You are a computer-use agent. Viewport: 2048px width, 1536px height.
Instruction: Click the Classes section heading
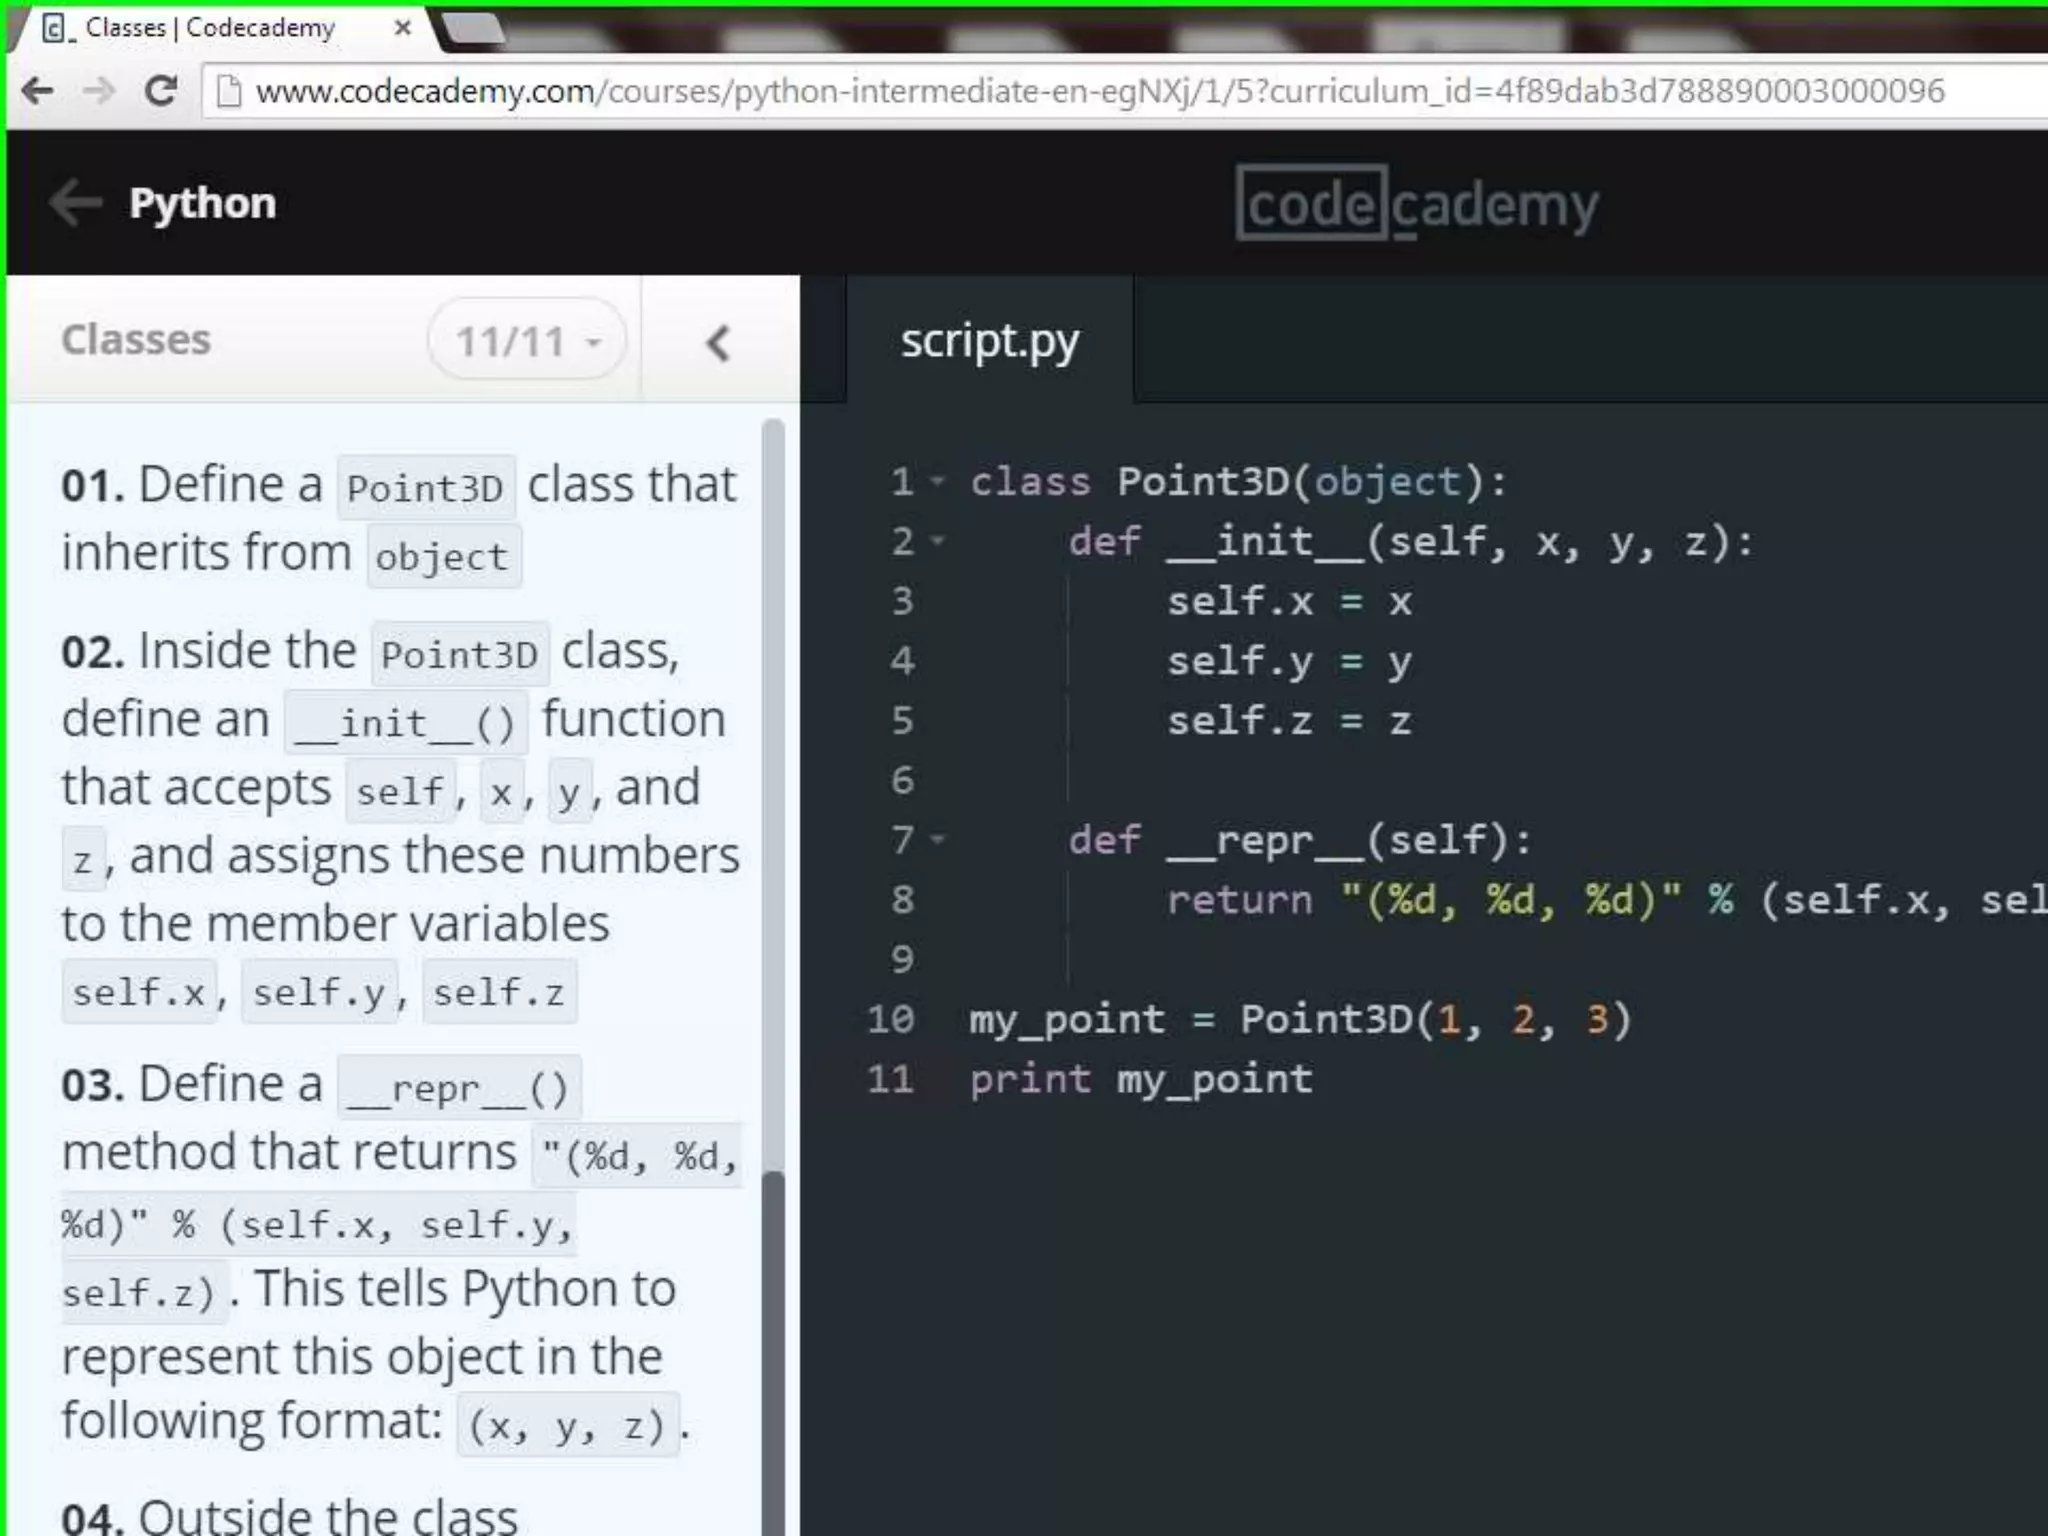click(x=136, y=340)
